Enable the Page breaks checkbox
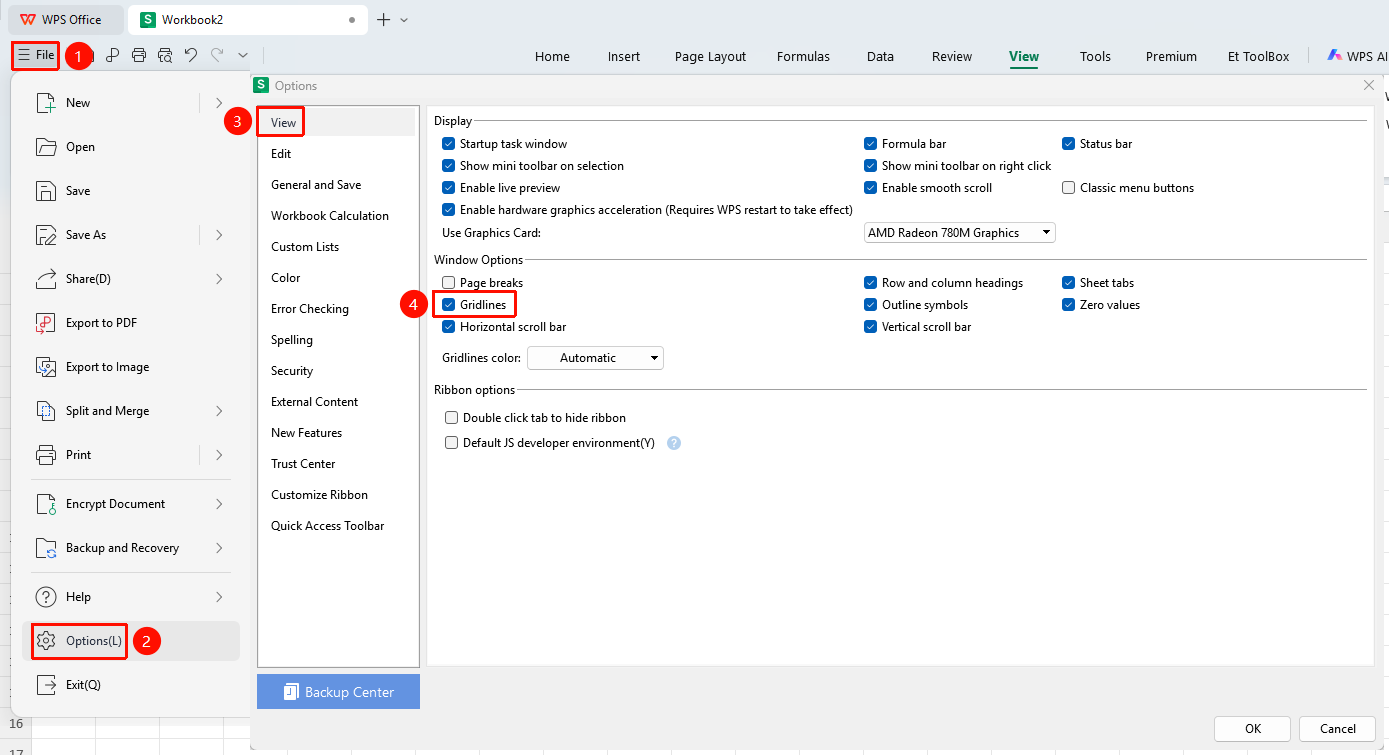The width and height of the screenshot is (1389, 755). point(449,283)
